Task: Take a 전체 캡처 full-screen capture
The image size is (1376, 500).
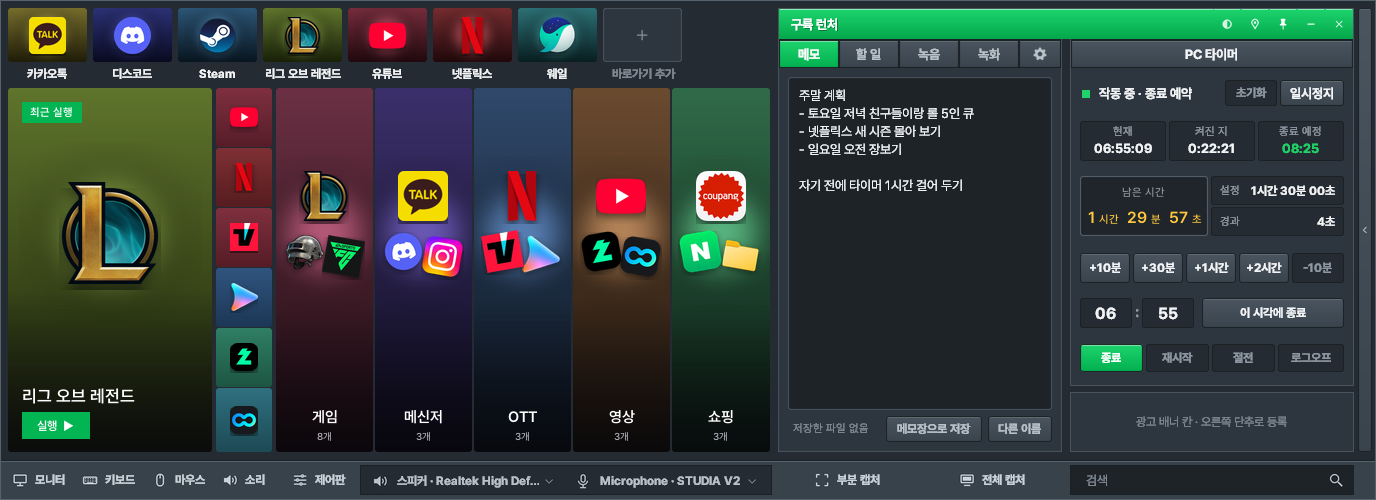Action: [x=993, y=481]
